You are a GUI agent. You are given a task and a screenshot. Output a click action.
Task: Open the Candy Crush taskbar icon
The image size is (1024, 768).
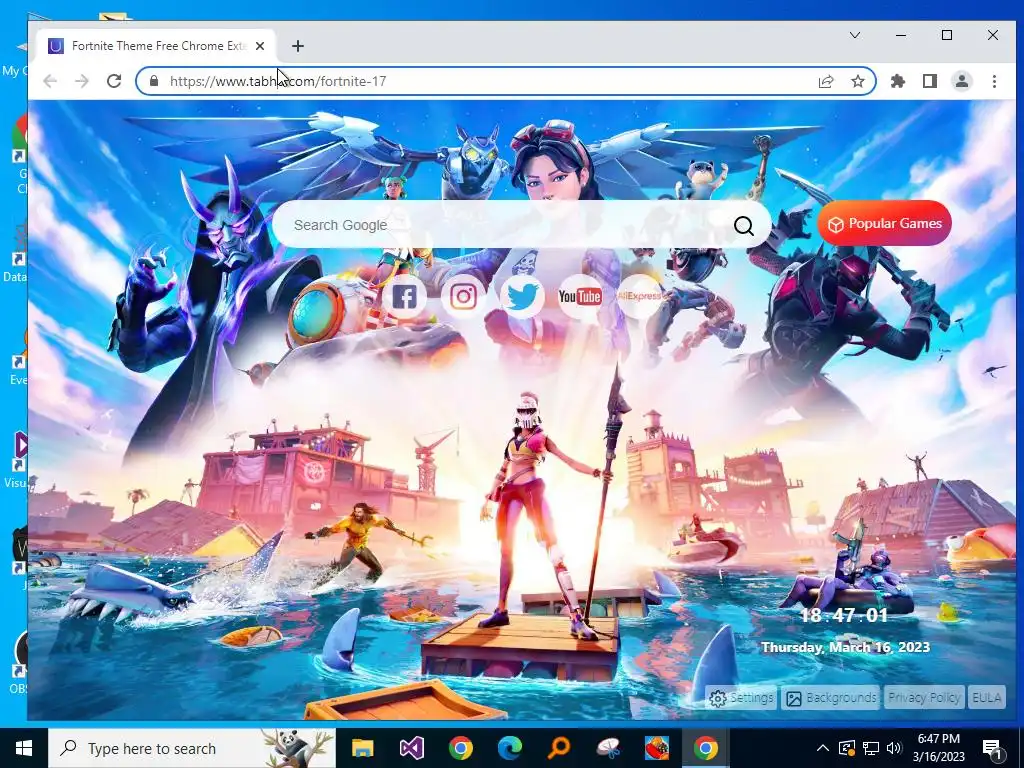click(x=657, y=748)
